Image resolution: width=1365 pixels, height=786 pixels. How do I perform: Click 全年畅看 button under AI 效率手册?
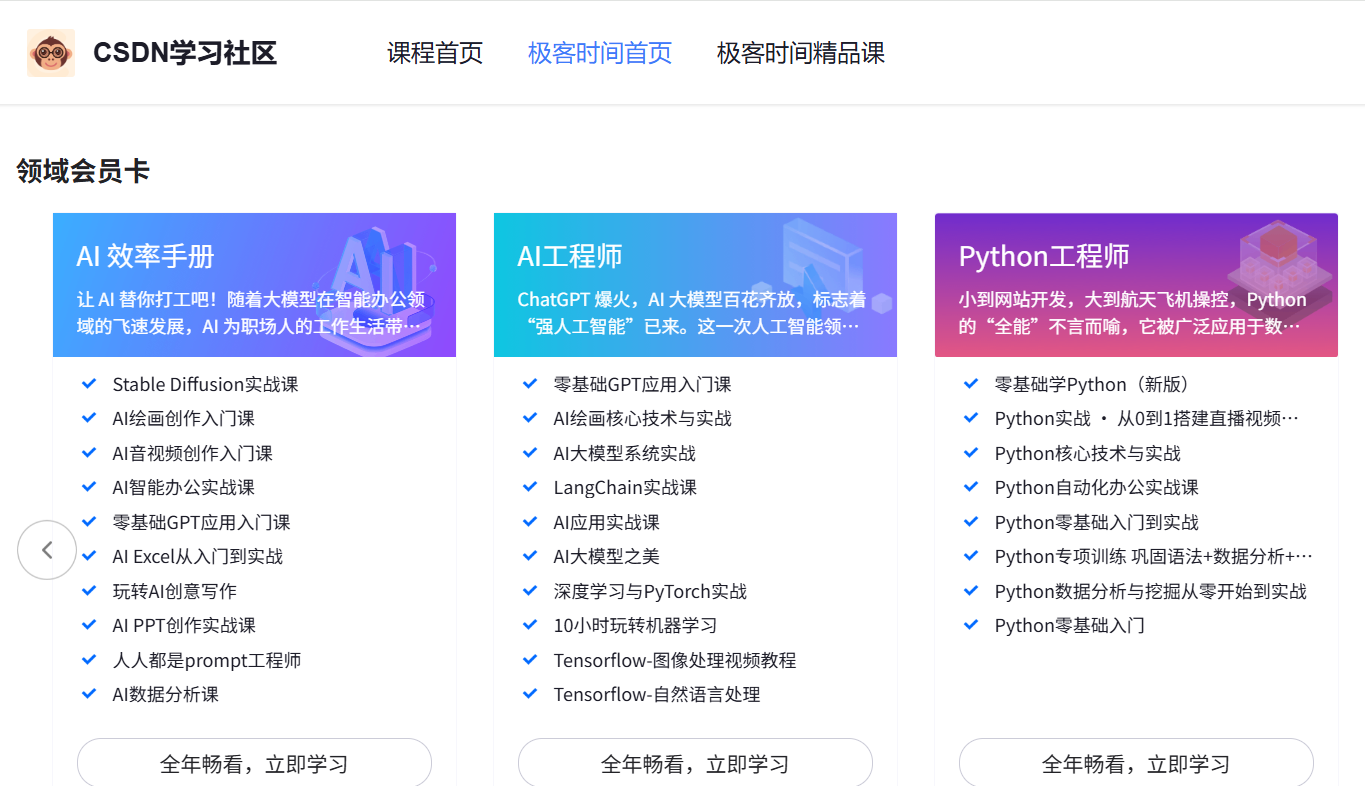tap(254, 763)
